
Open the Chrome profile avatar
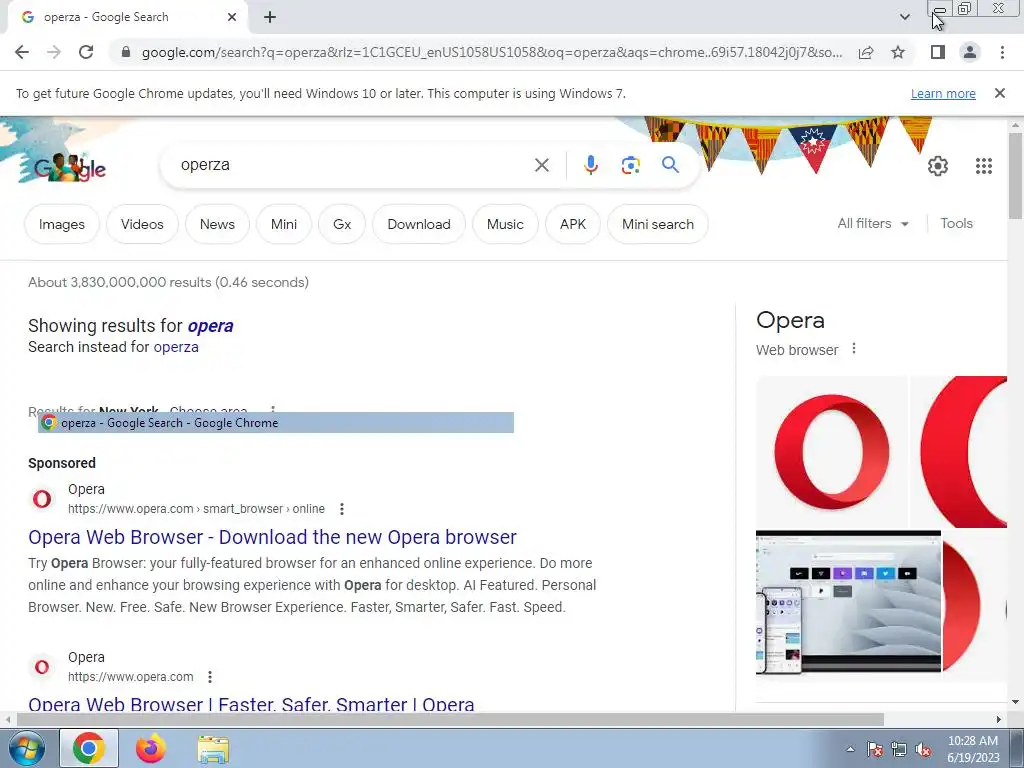tap(970, 52)
